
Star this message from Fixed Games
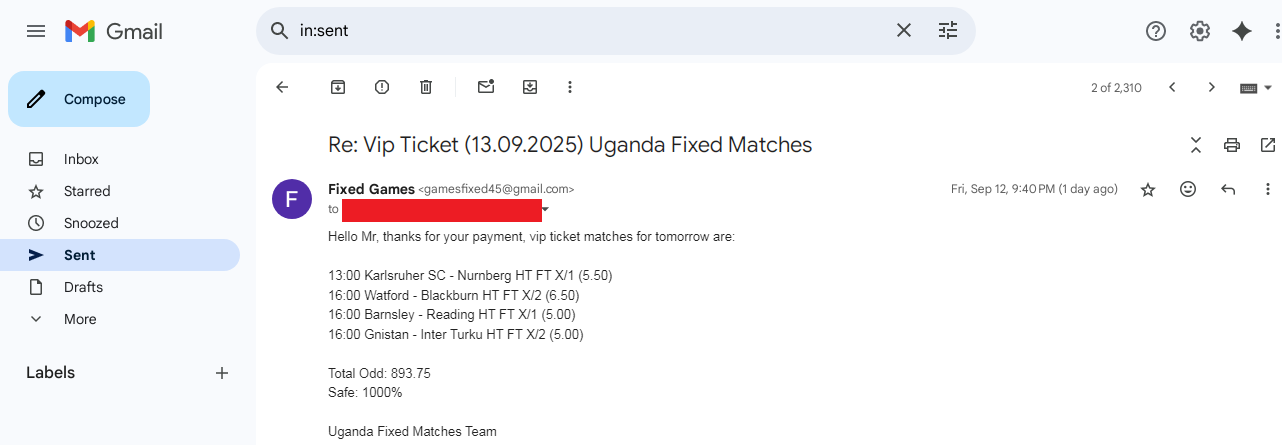(1148, 189)
